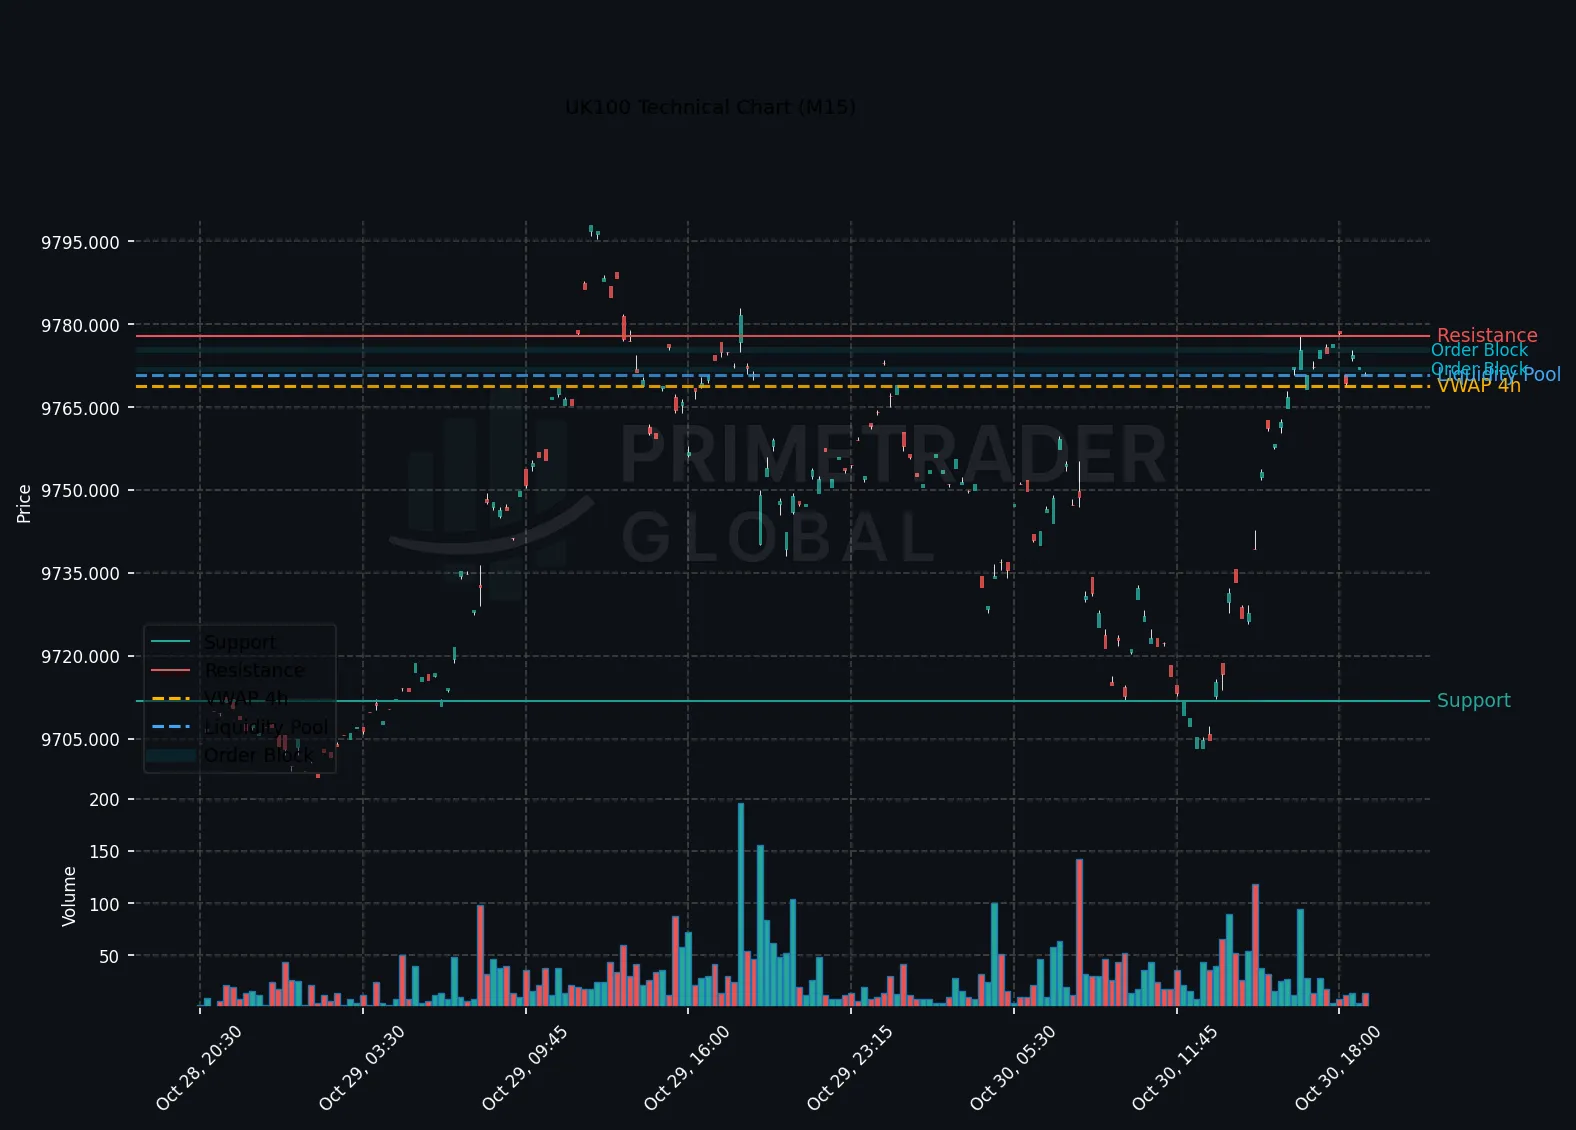The width and height of the screenshot is (1576, 1130).
Task: Click the Volume y-axis title
Action: [x=69, y=896]
